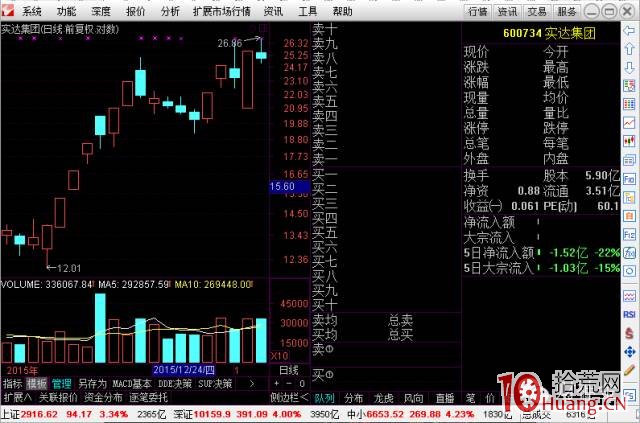Image resolution: width=640 pixels, height=423 pixels.
Task: Click the + zoom in chart button
Action: (x=277, y=384)
